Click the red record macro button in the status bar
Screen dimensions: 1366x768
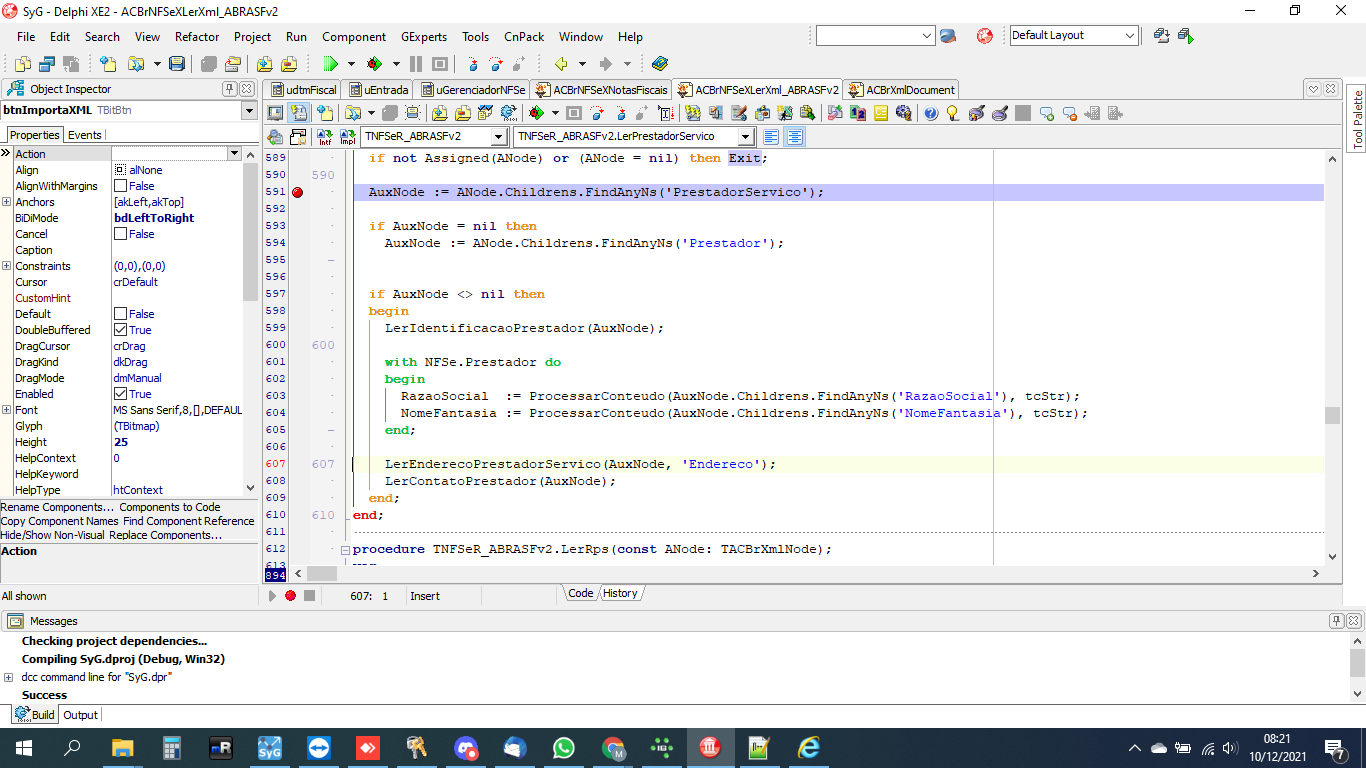pyautogui.click(x=290, y=596)
